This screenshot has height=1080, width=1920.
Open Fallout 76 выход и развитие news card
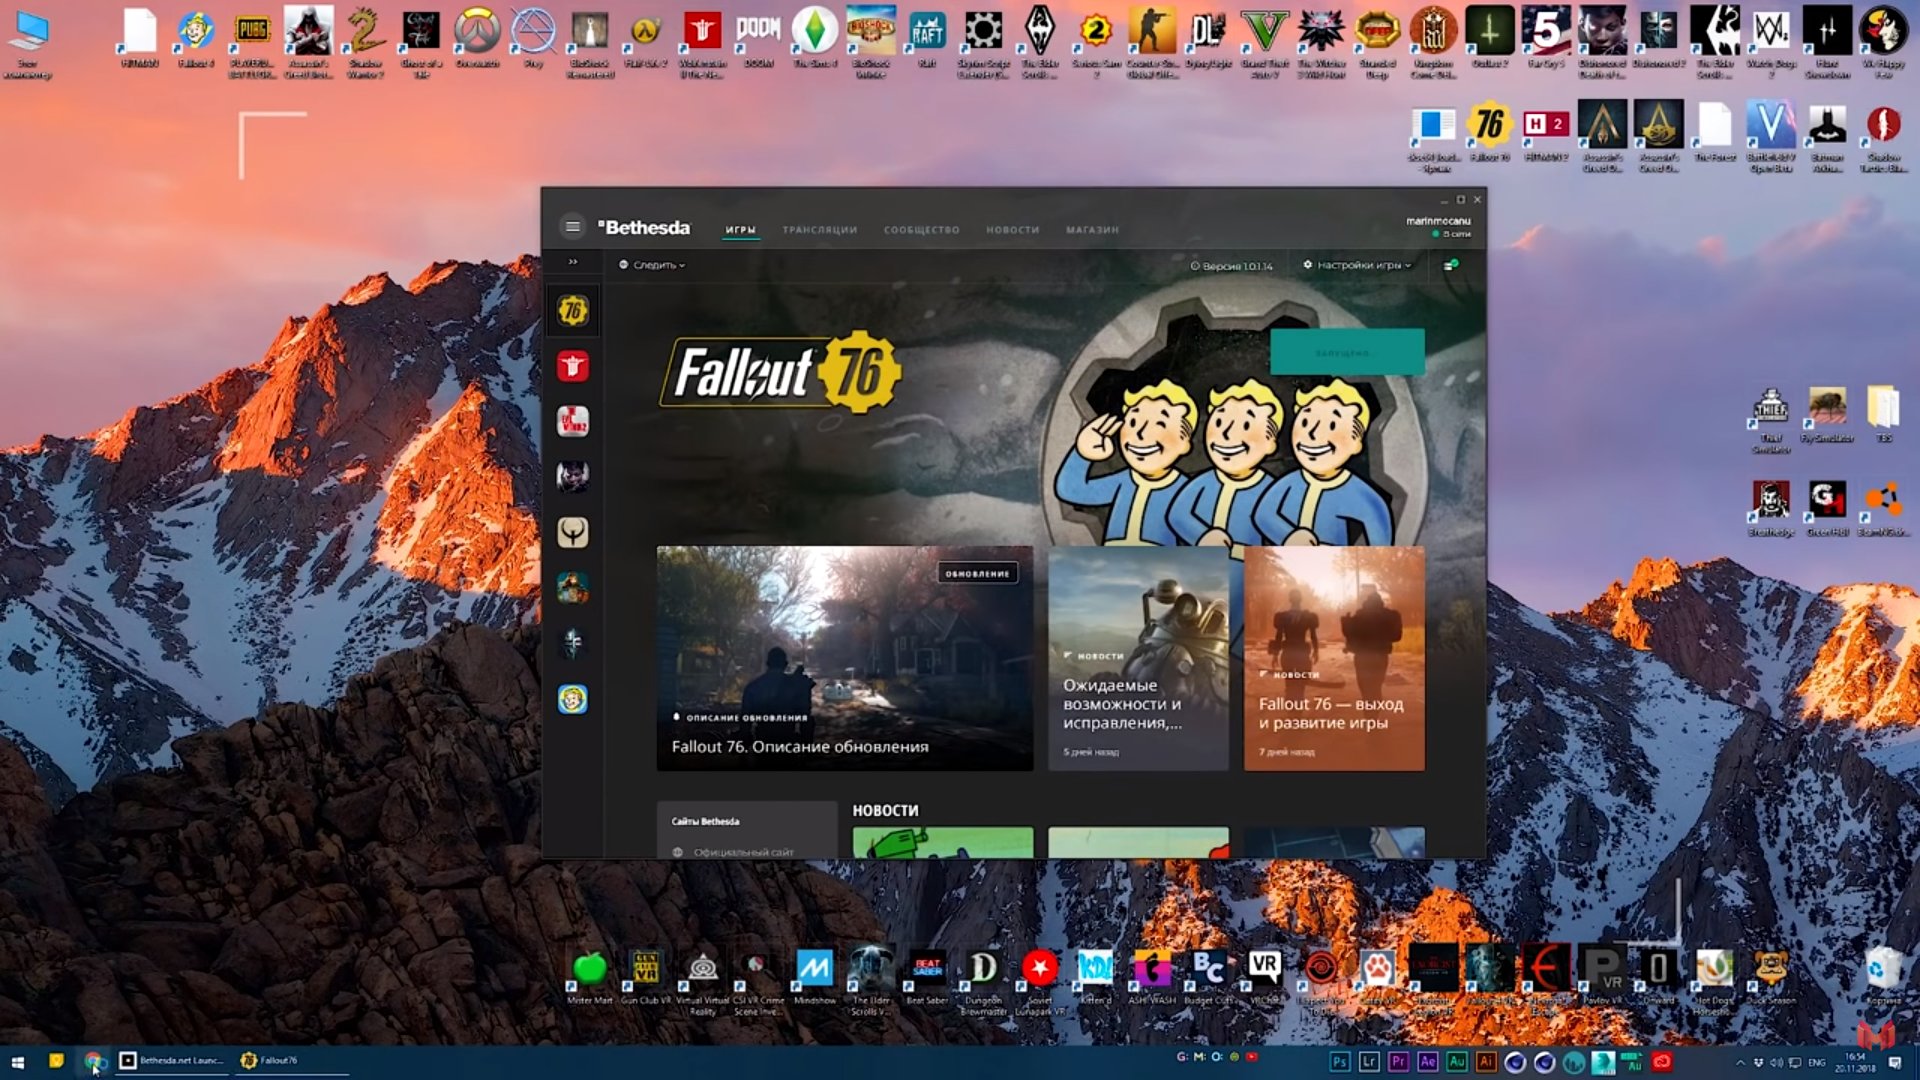click(1334, 658)
